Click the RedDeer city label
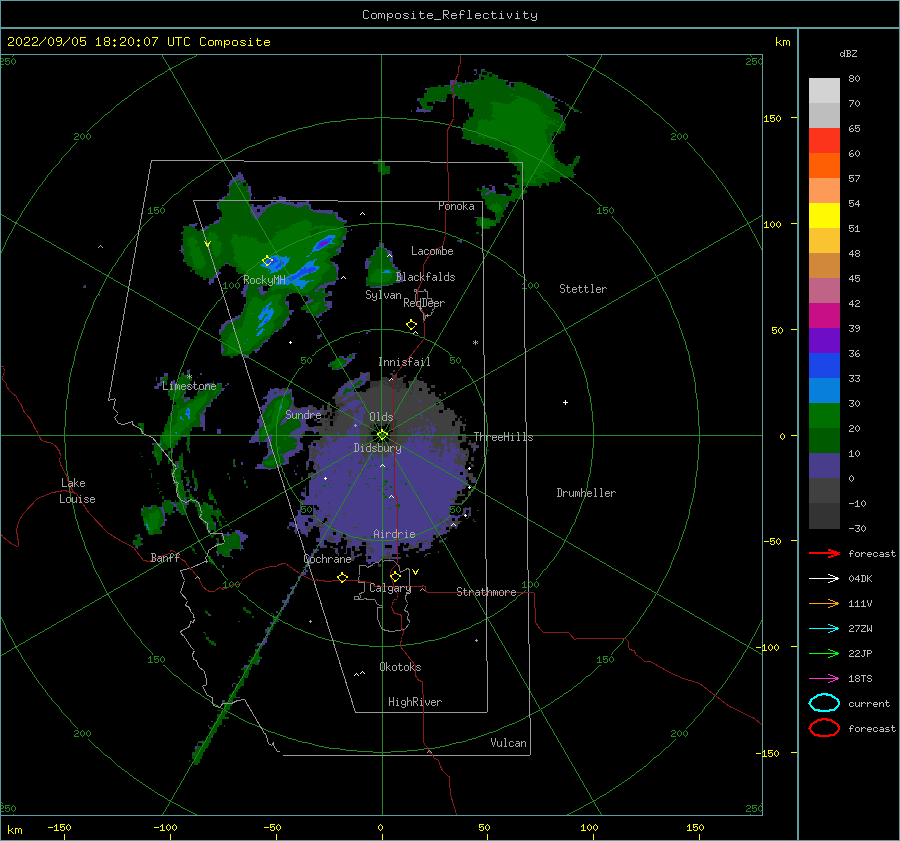This screenshot has height=841, width=900. pyautogui.click(x=424, y=303)
